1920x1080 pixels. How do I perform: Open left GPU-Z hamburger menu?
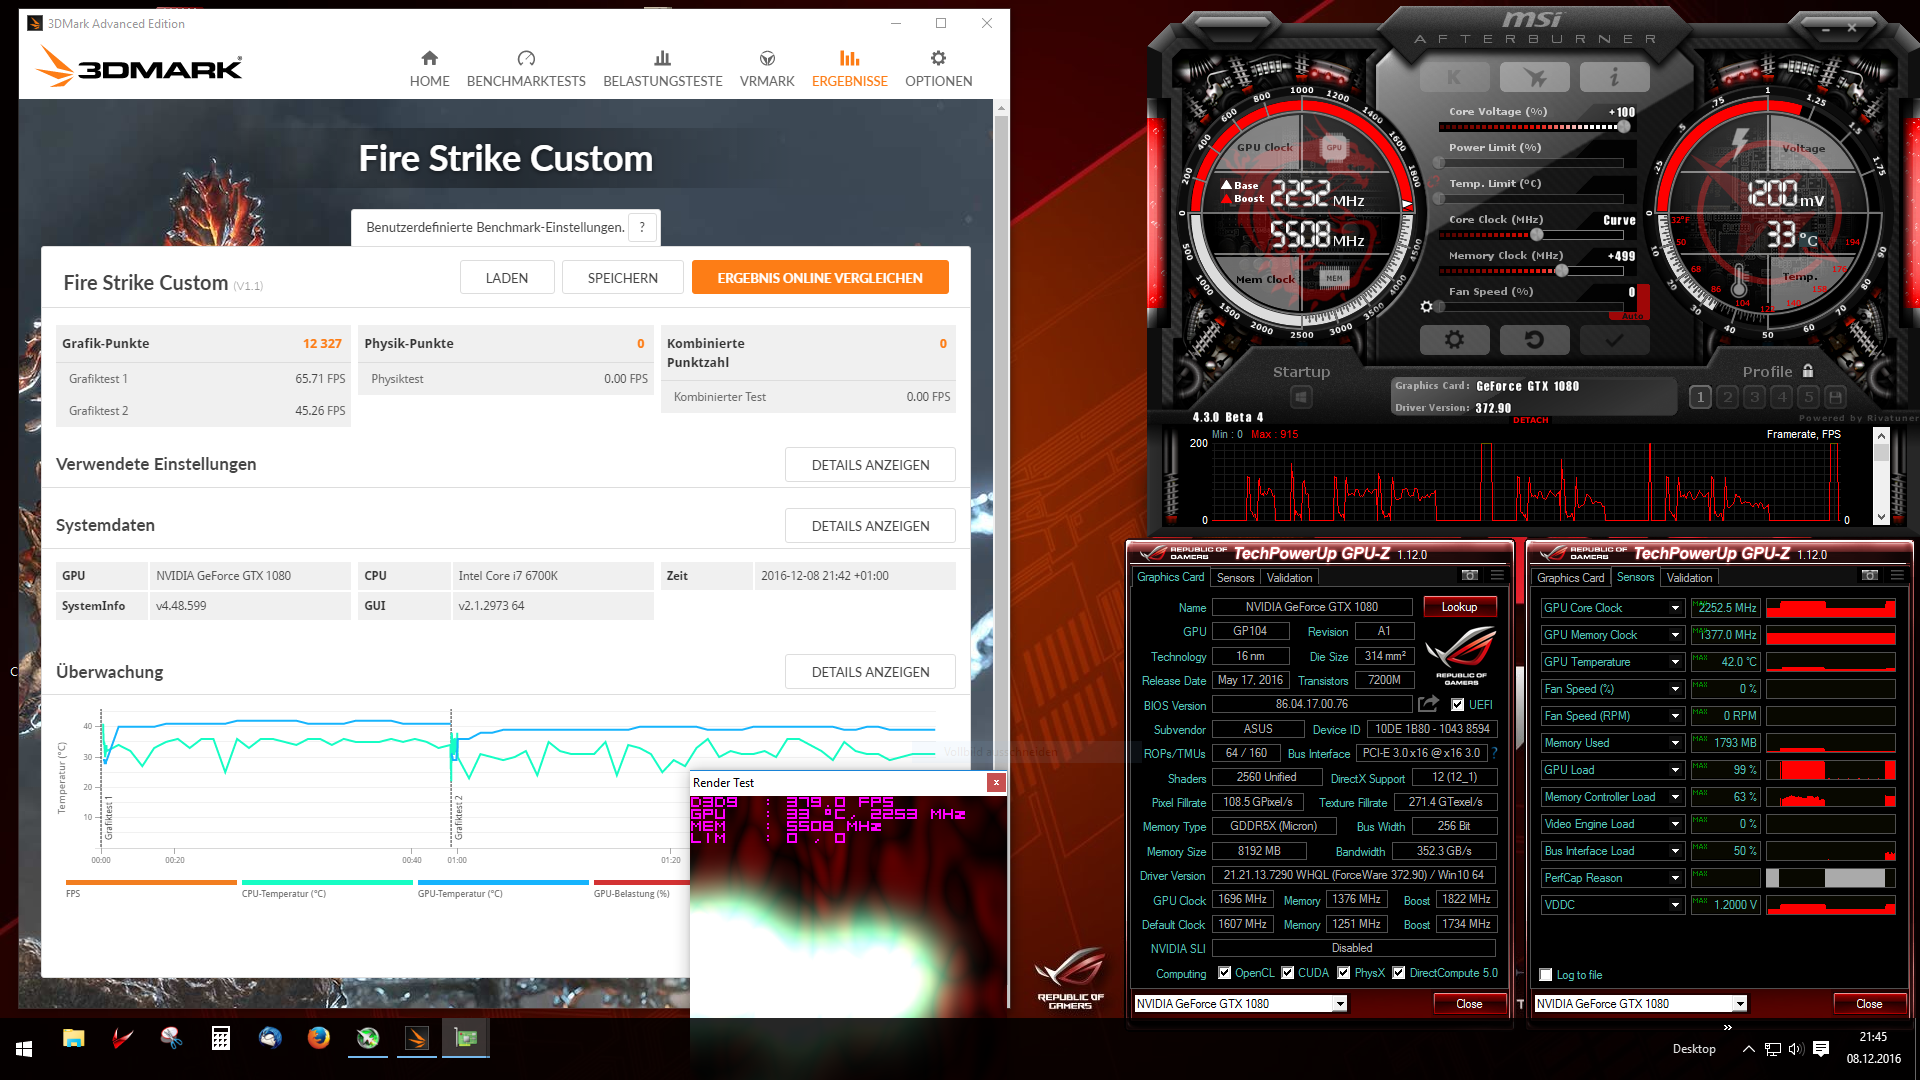pyautogui.click(x=1497, y=575)
